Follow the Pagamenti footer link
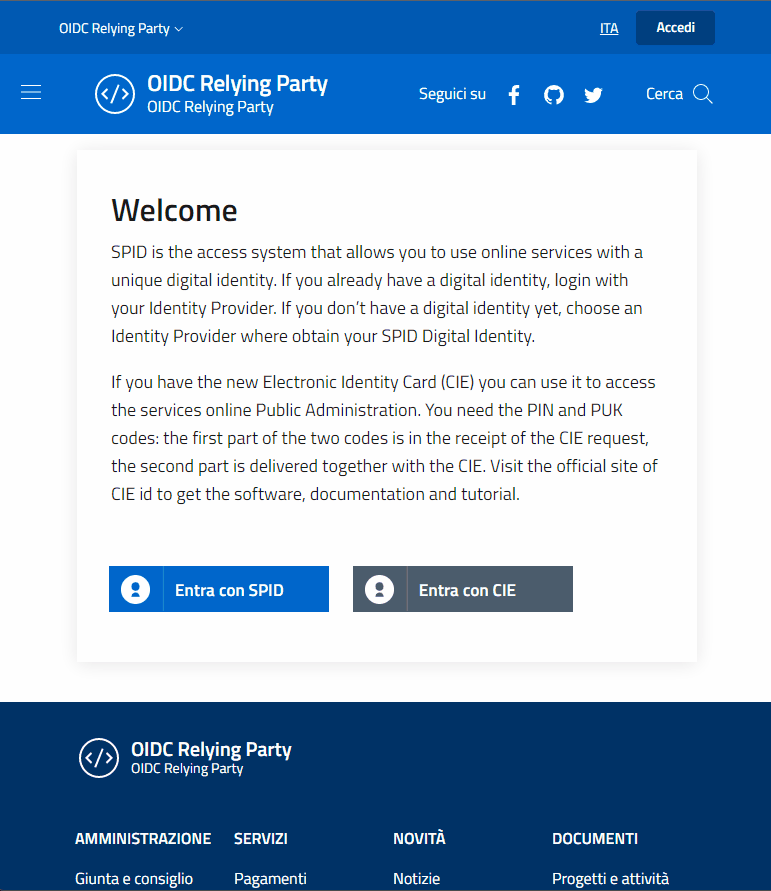The image size is (771, 891). pyautogui.click(x=270, y=879)
